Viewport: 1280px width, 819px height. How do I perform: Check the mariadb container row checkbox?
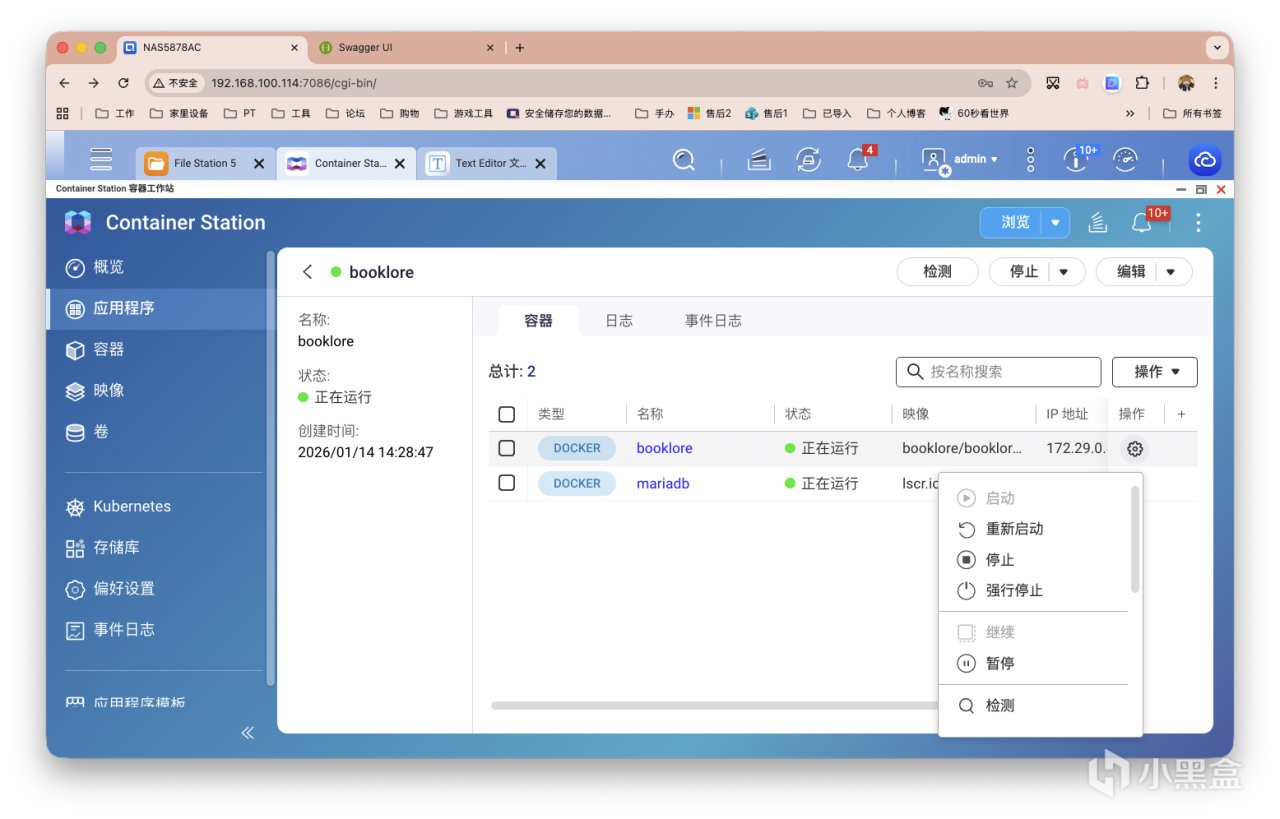click(507, 483)
